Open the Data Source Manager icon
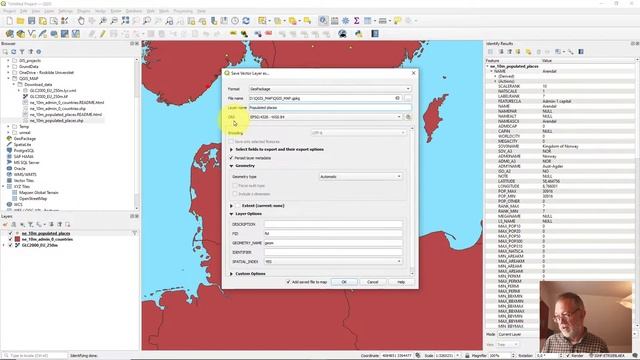The image size is (640, 360). [9, 34]
